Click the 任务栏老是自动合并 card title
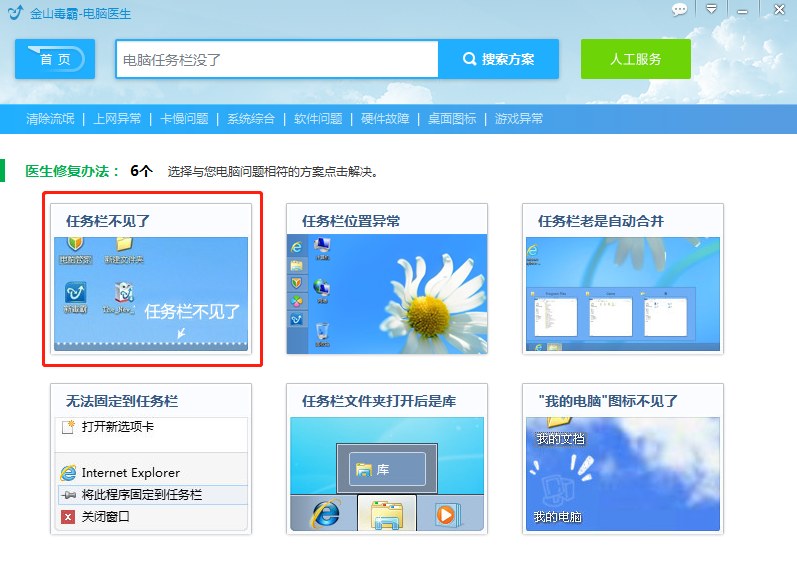The image size is (797, 568). tap(601, 221)
